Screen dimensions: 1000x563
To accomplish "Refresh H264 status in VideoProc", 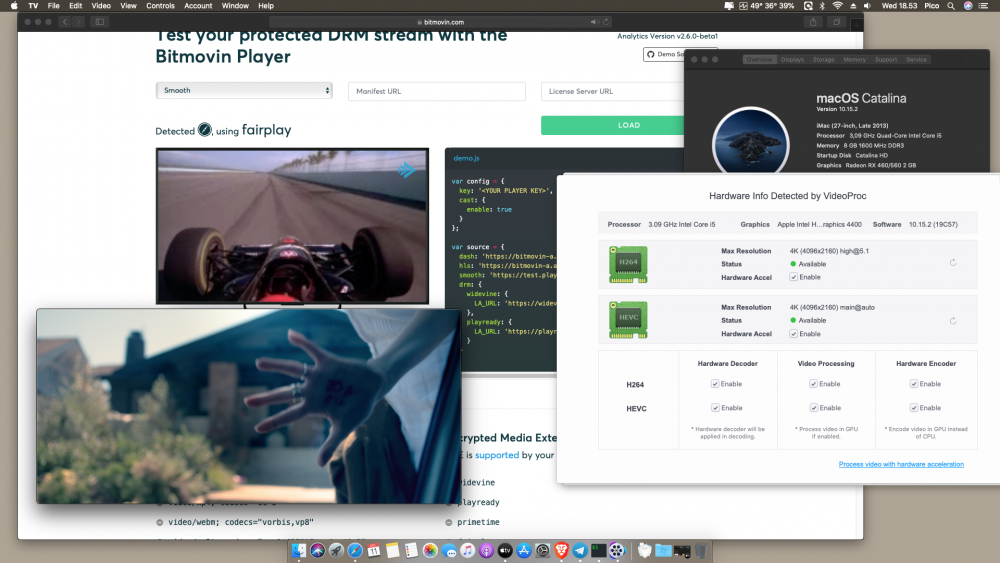I will point(953,263).
